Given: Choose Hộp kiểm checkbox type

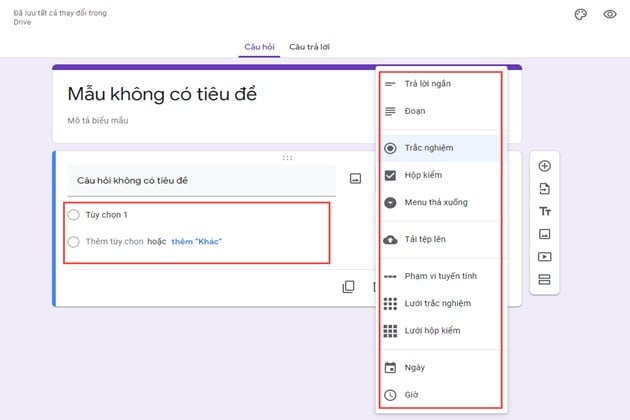Looking at the screenshot, I should click(x=441, y=175).
